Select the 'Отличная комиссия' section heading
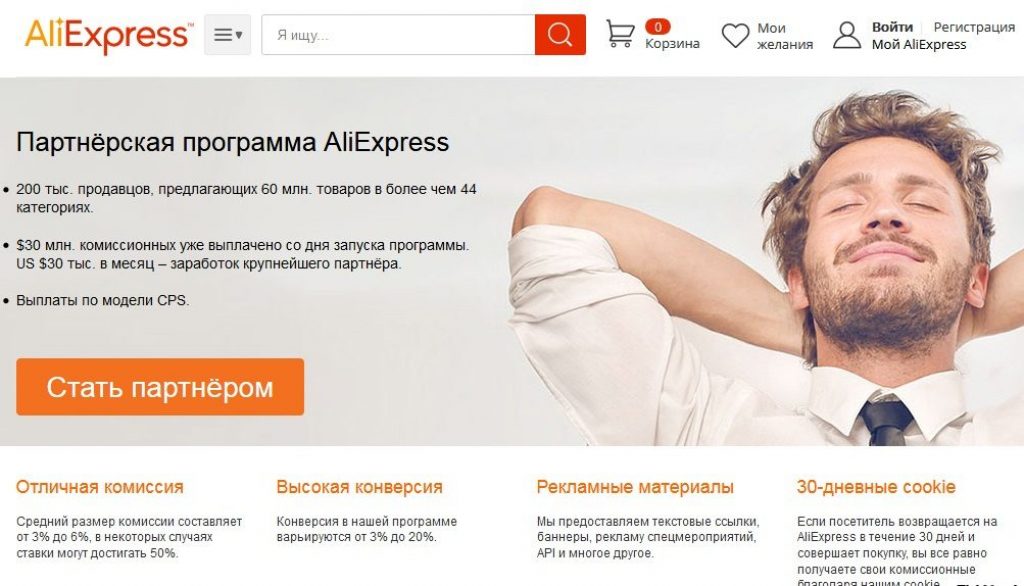The height and width of the screenshot is (586, 1024). click(99, 487)
